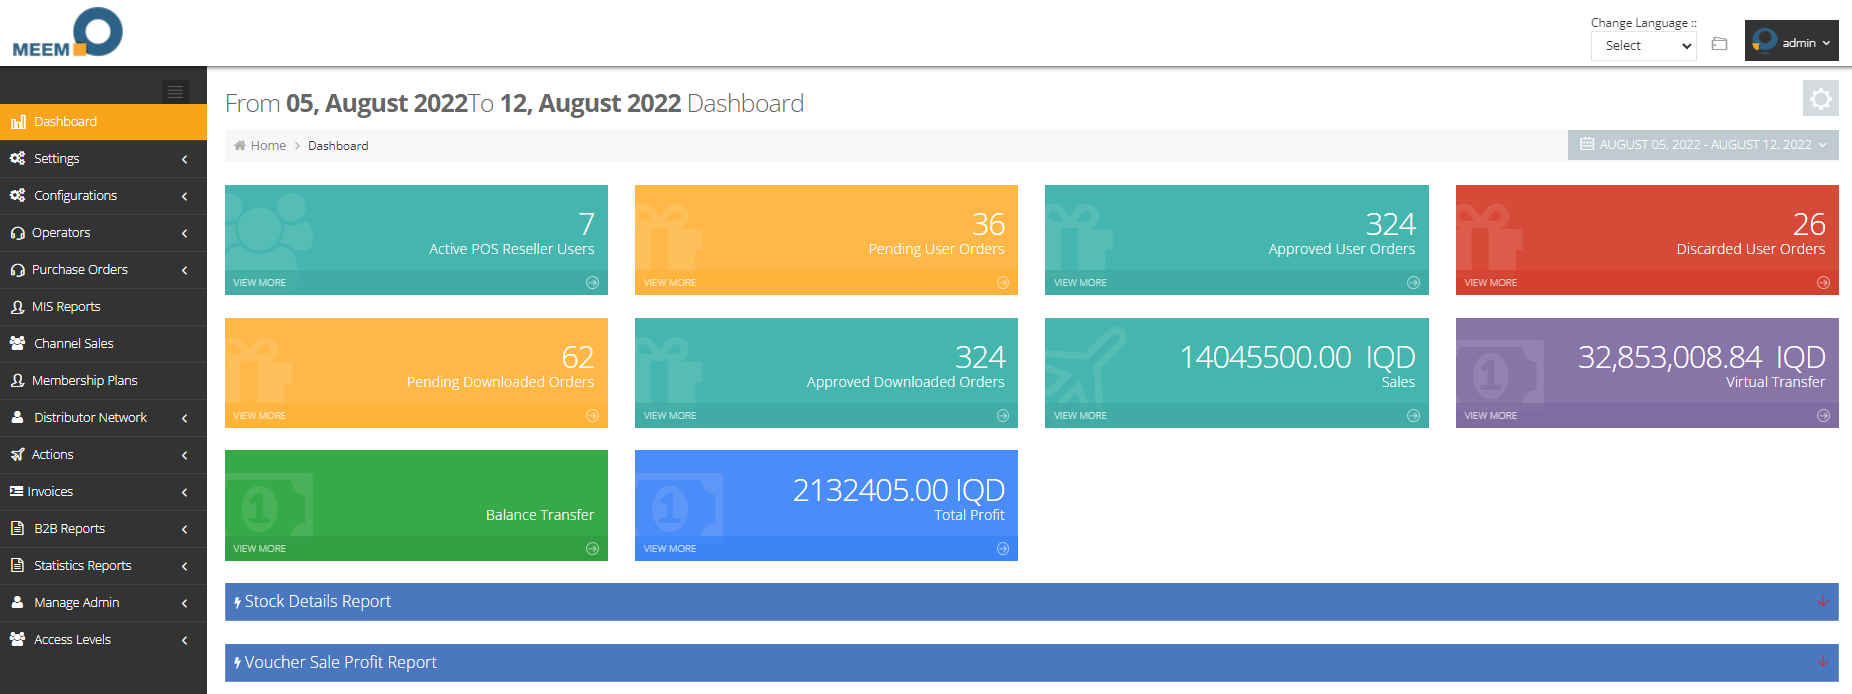The image size is (1852, 694).
Task: Click VIEW MORE on Virtual Transfer card
Action: click(x=1491, y=416)
